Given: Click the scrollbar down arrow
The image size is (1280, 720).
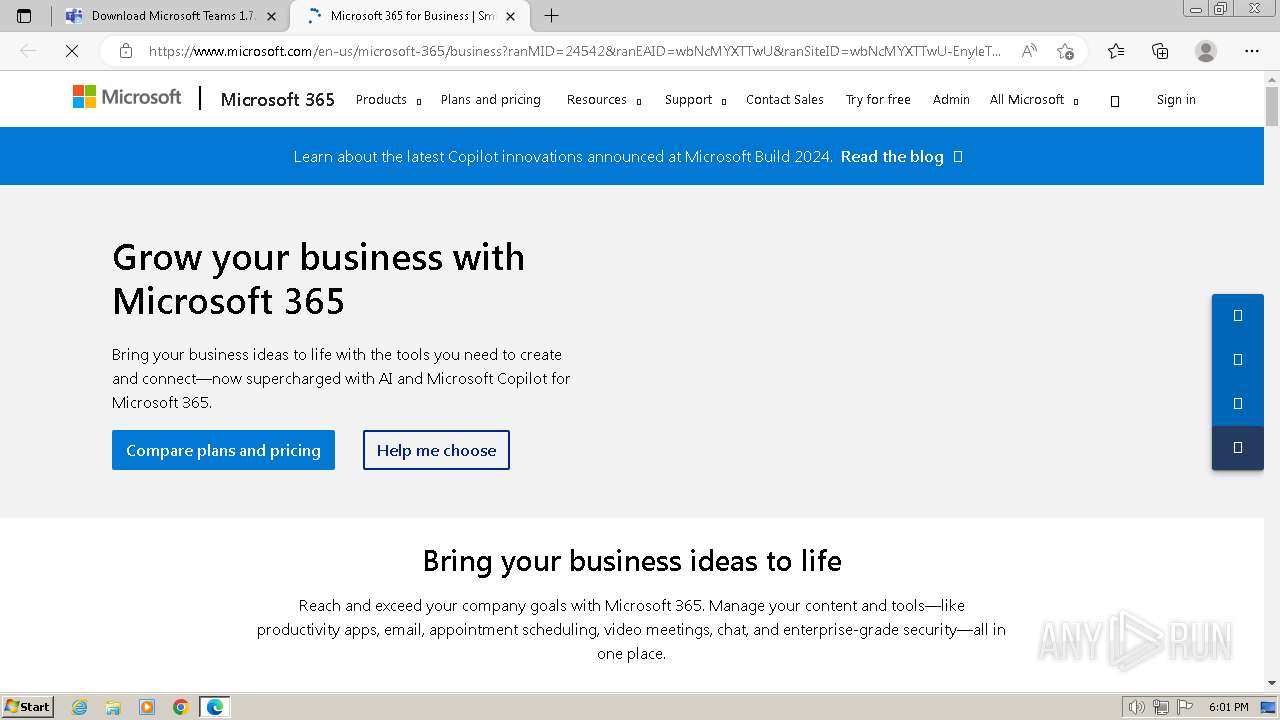Looking at the screenshot, I should 1272,683.
